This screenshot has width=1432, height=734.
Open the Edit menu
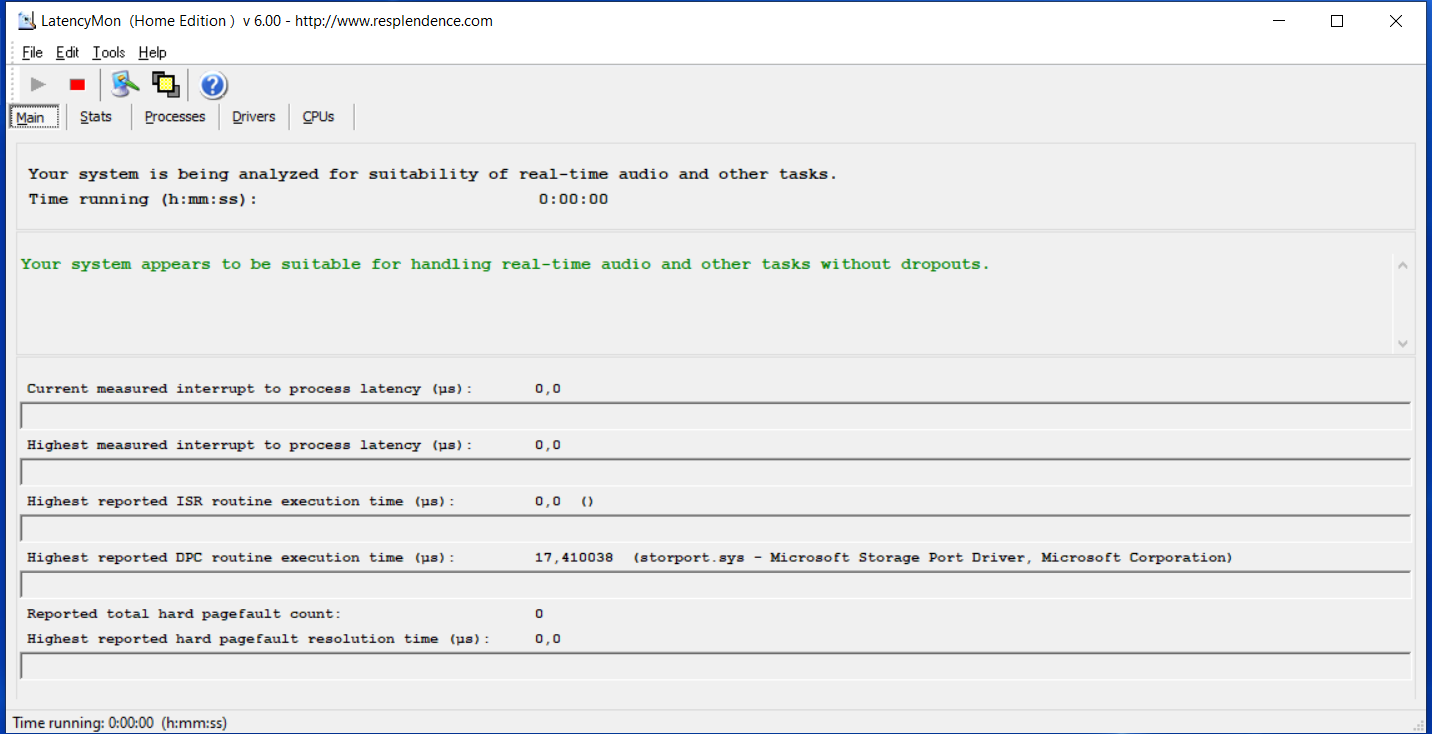[67, 53]
